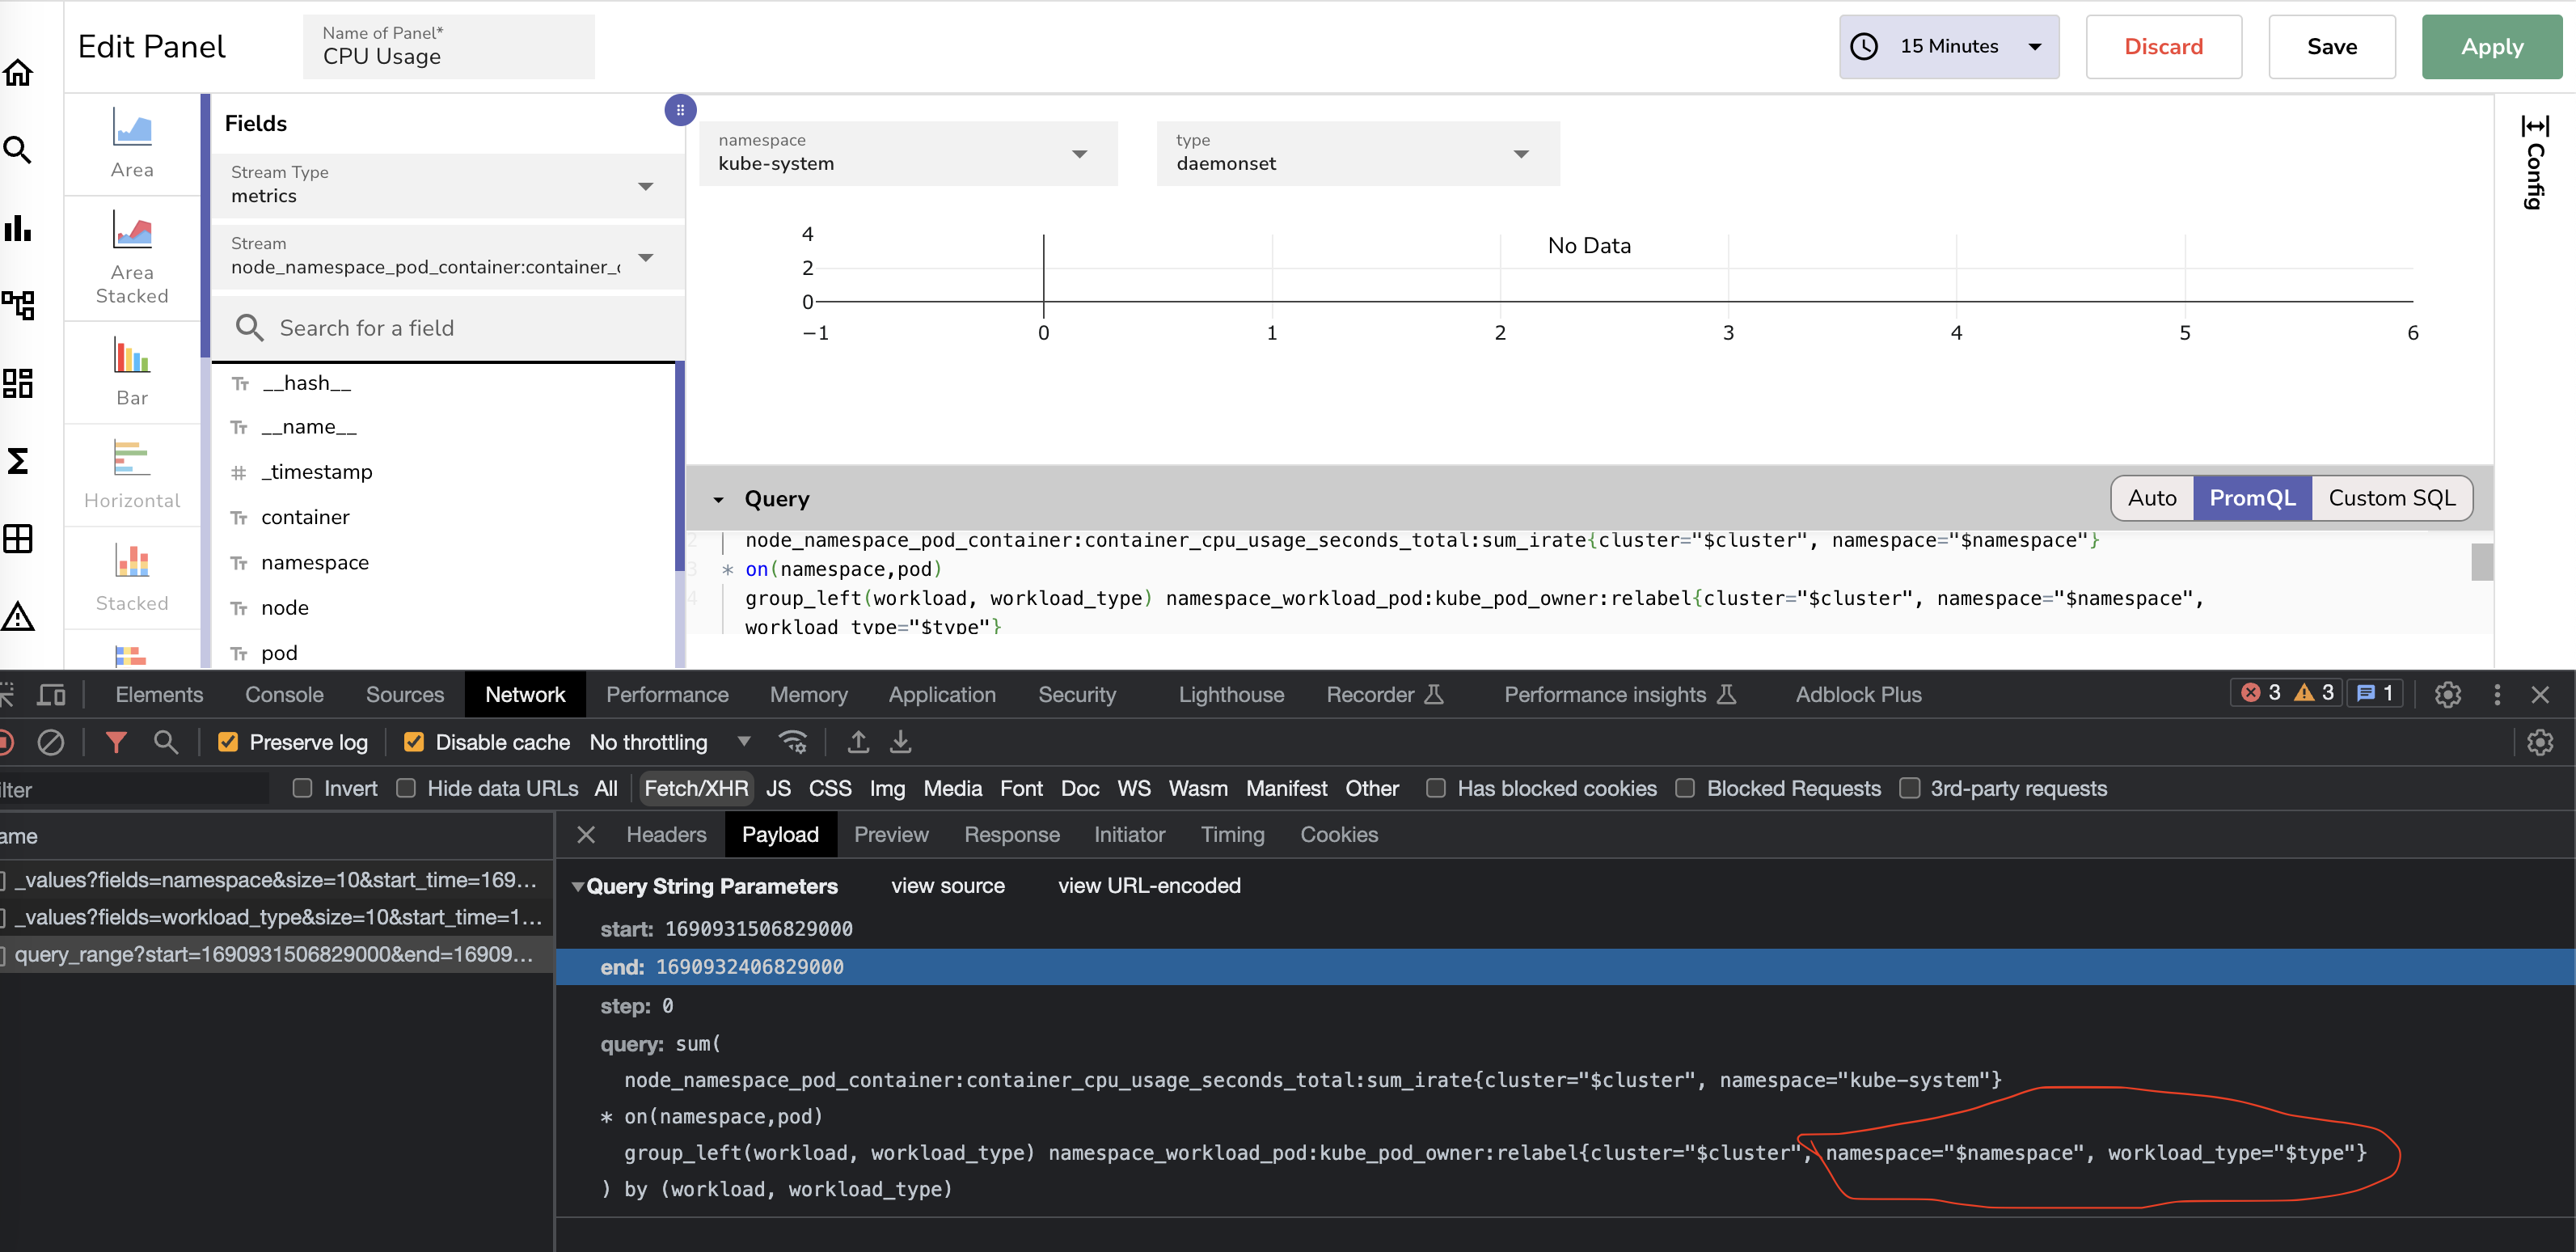Open the Stream selection dropdown

coord(447,257)
